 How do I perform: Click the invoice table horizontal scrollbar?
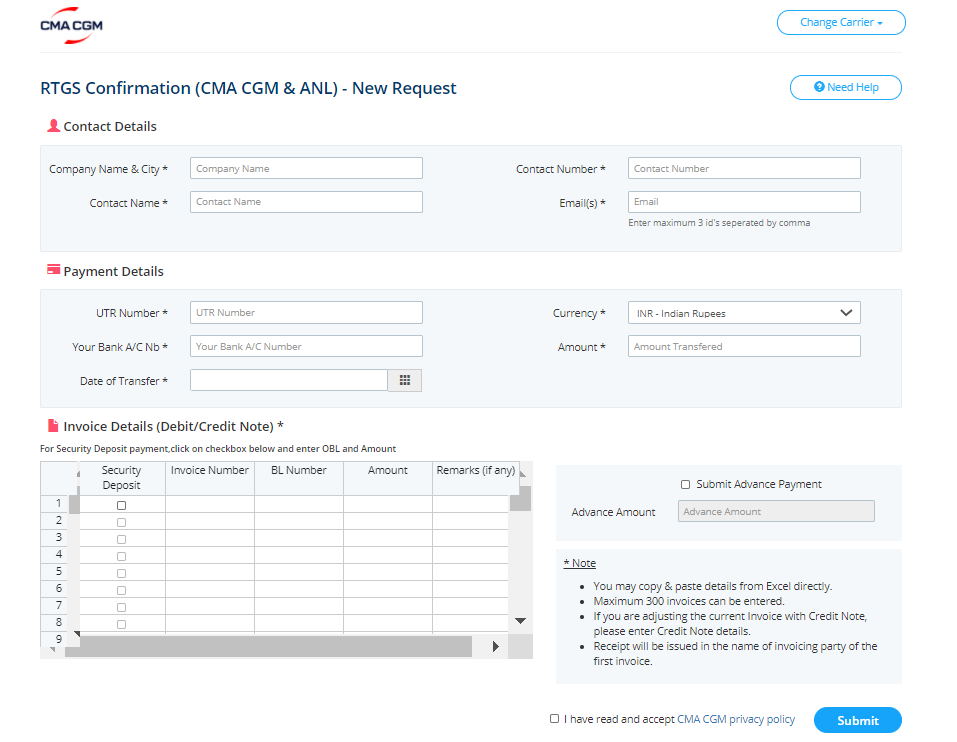[x=270, y=647]
